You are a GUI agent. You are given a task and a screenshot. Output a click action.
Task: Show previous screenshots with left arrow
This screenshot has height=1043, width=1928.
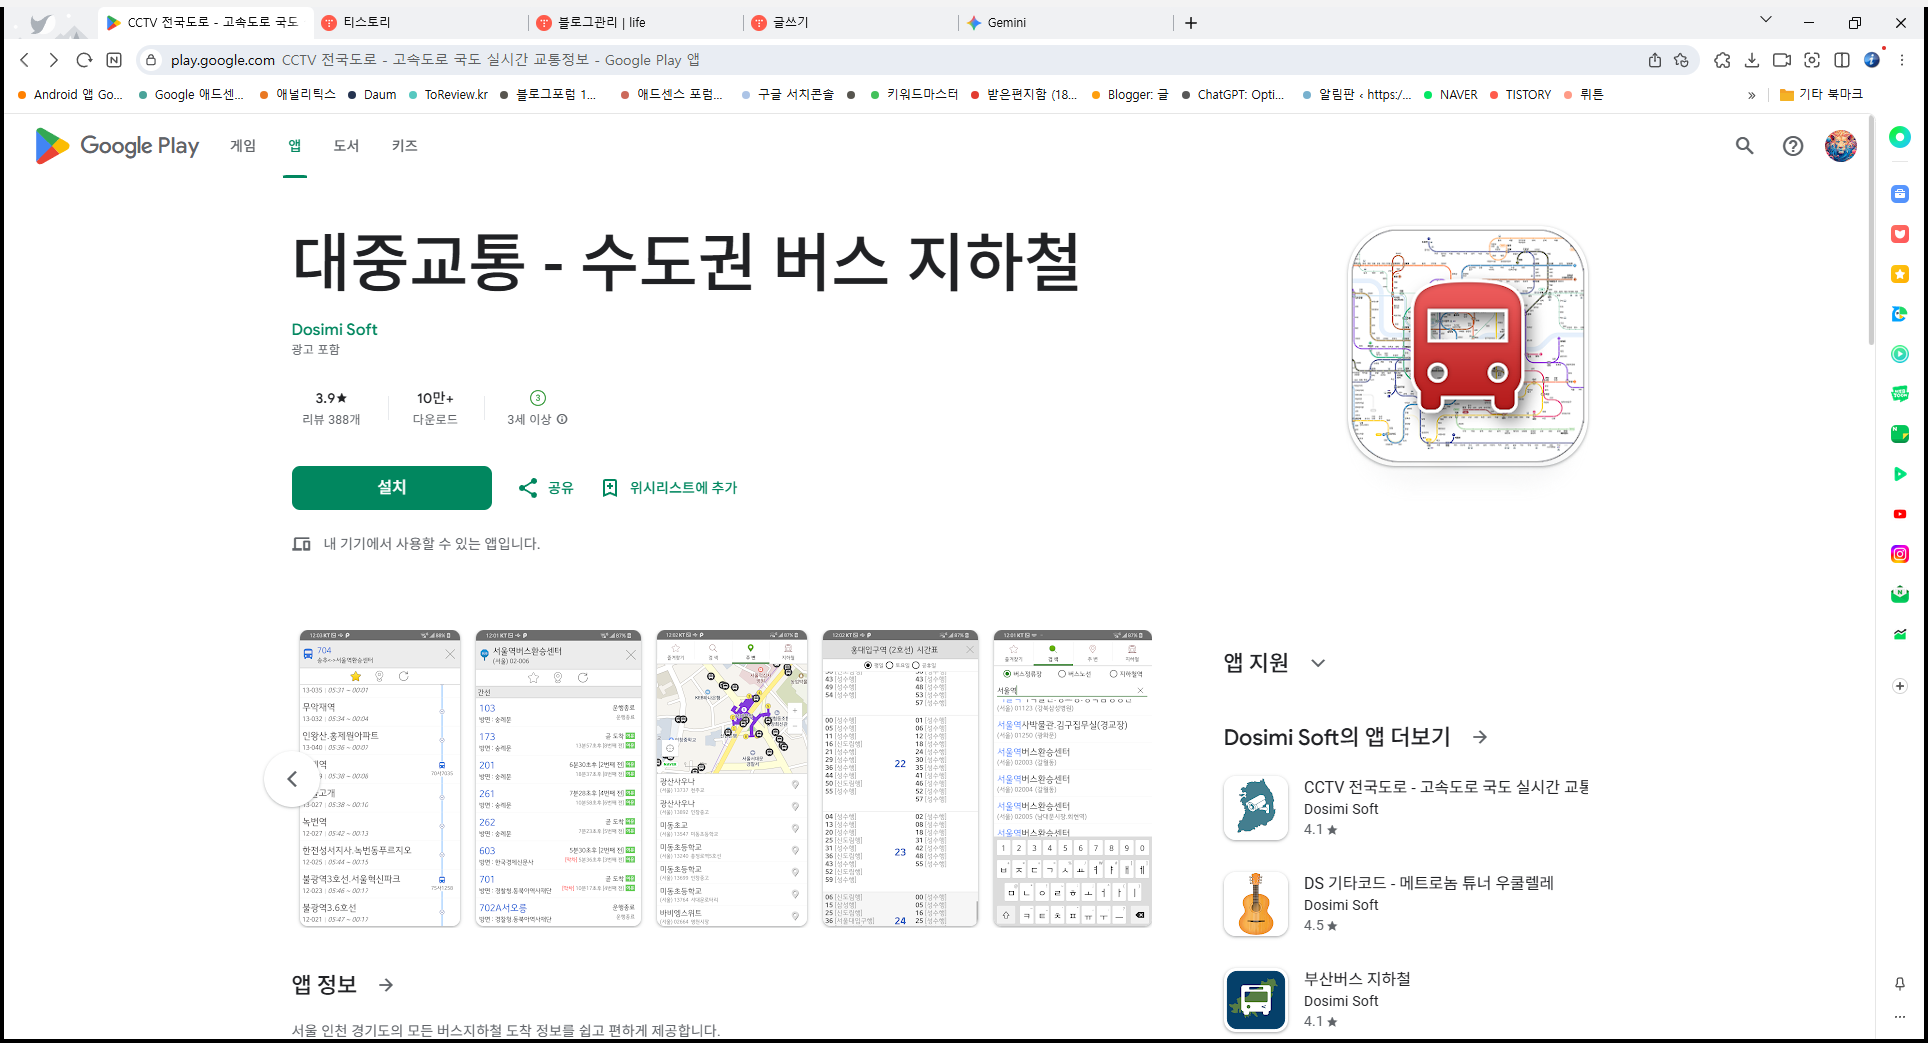tap(292, 779)
